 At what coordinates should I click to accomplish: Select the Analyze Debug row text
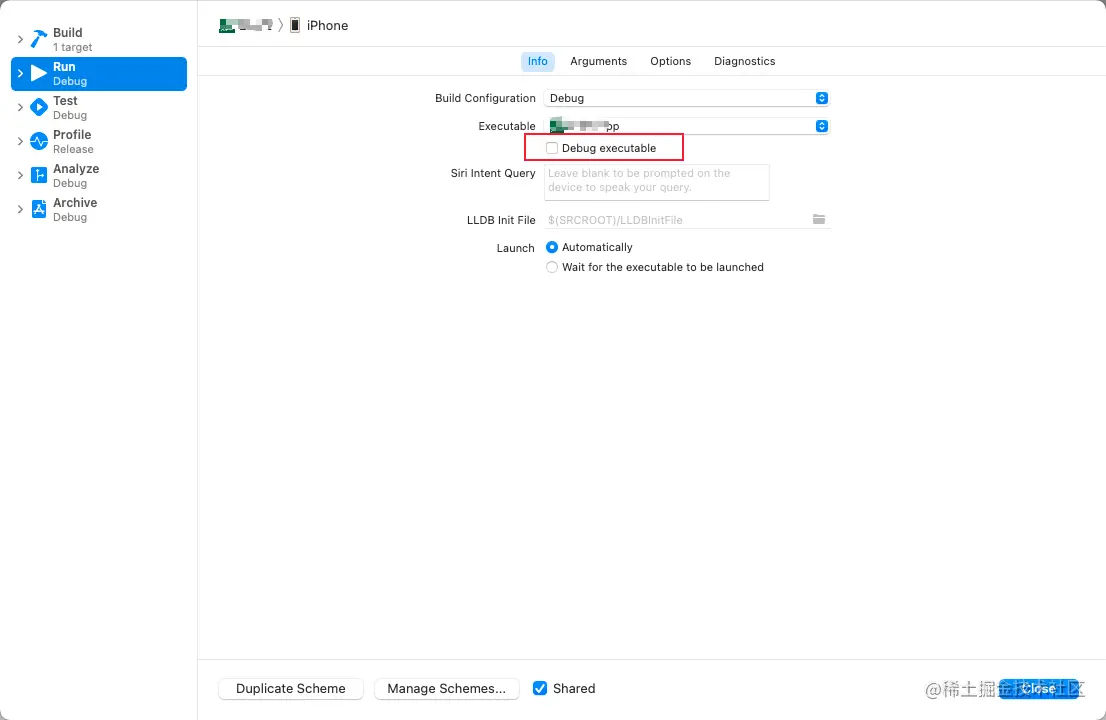pyautogui.click(x=76, y=176)
